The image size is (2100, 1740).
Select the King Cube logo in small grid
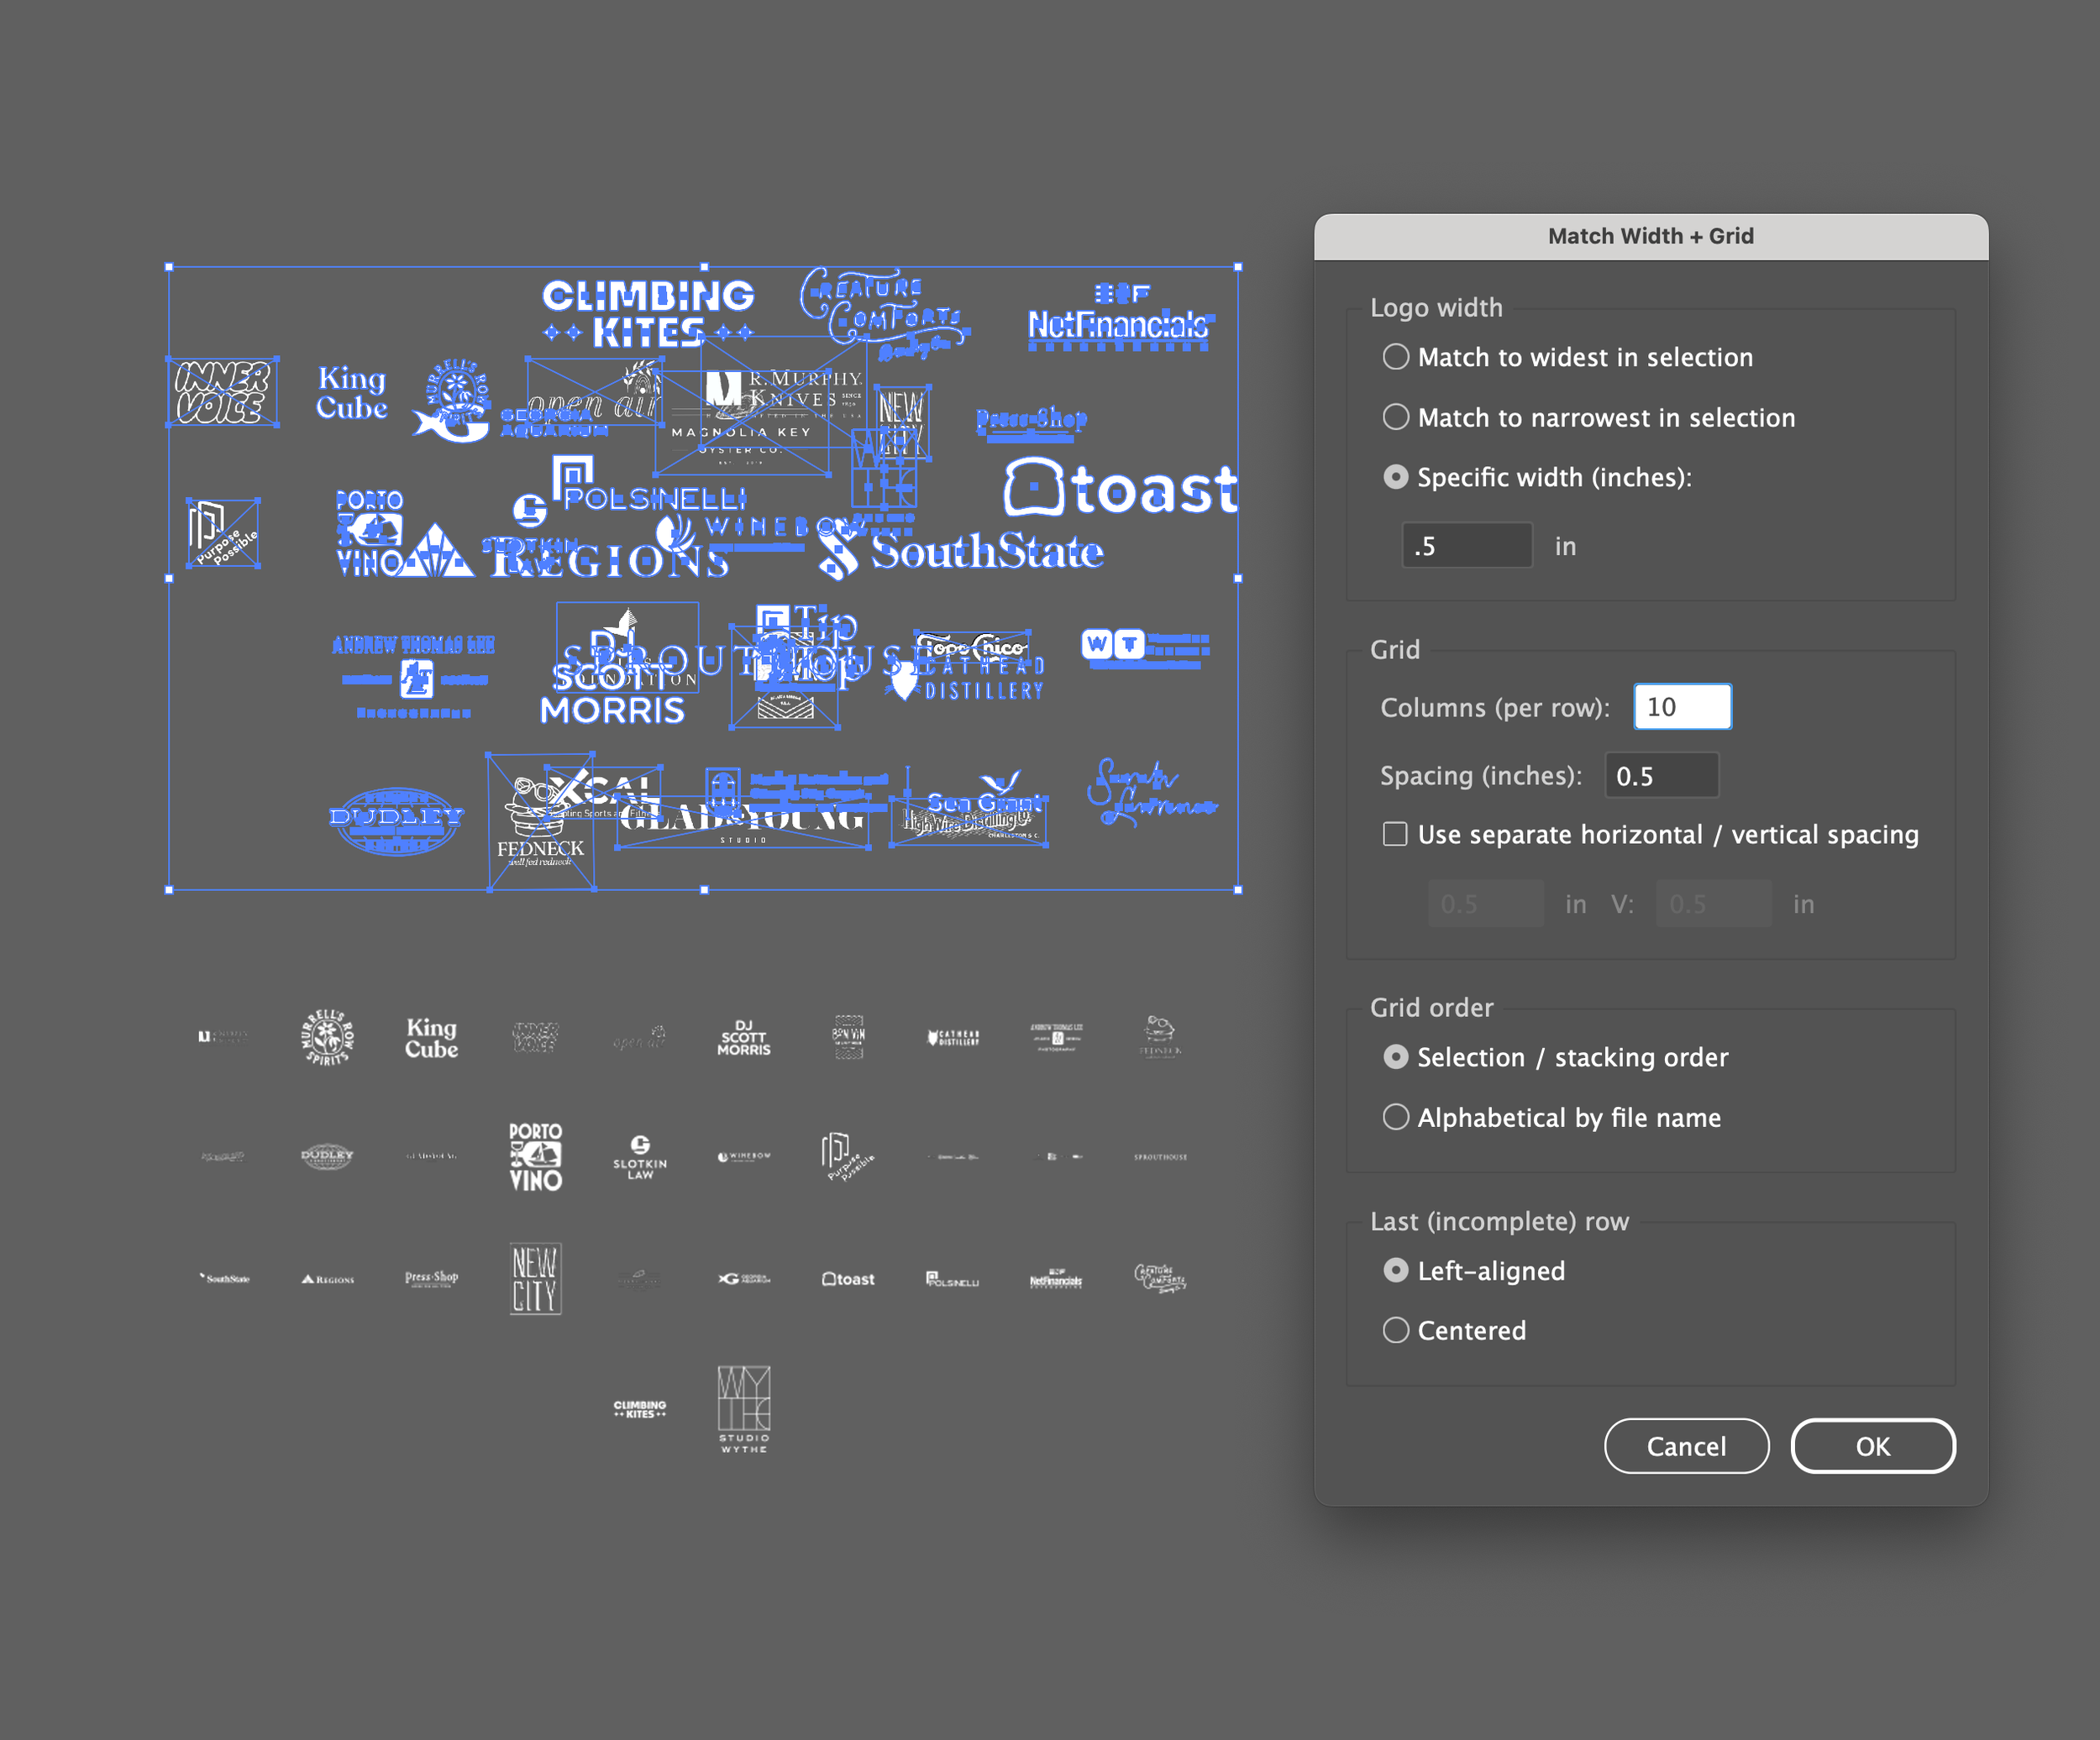point(432,1038)
